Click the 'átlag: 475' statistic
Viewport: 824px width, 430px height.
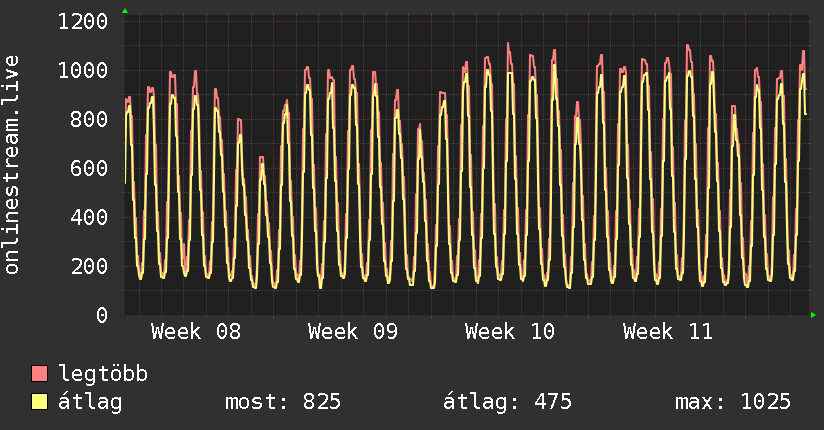(507, 403)
